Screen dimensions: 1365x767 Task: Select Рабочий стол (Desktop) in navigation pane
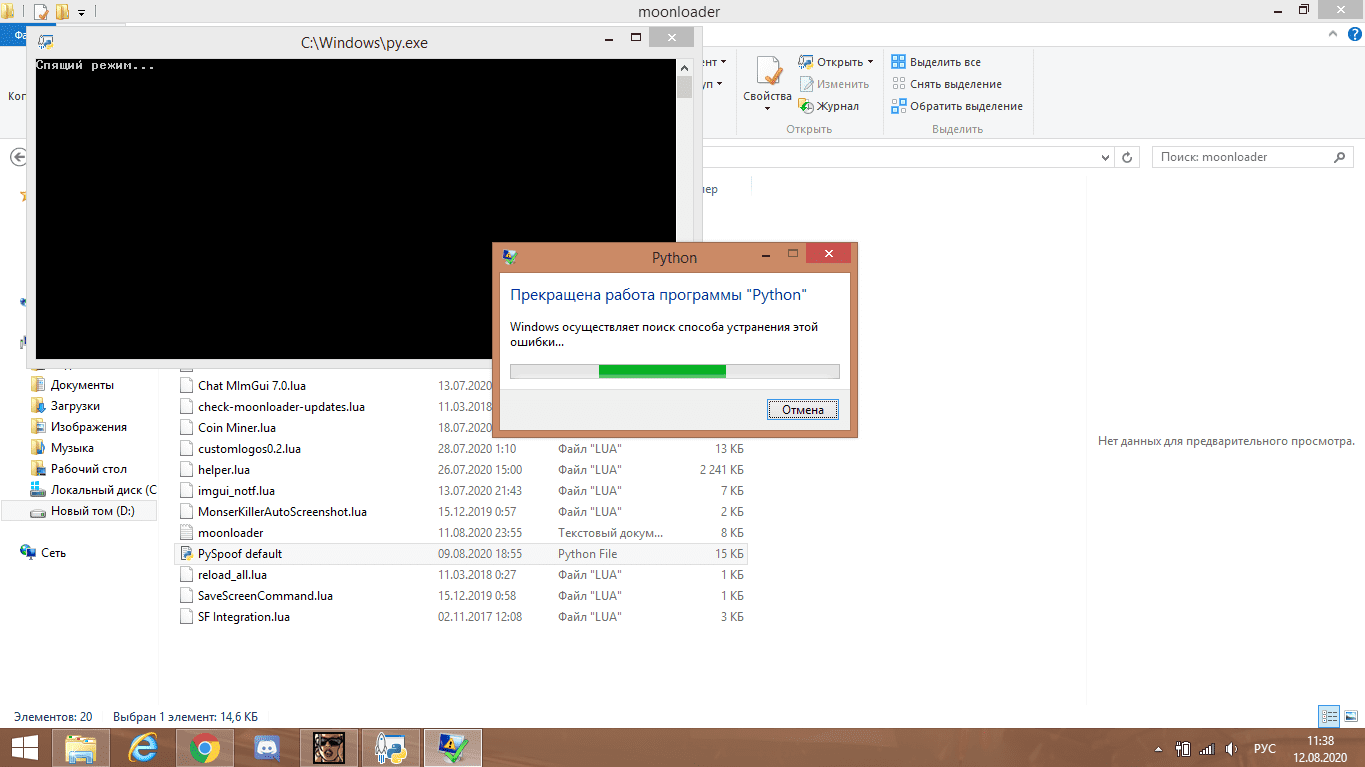point(89,469)
